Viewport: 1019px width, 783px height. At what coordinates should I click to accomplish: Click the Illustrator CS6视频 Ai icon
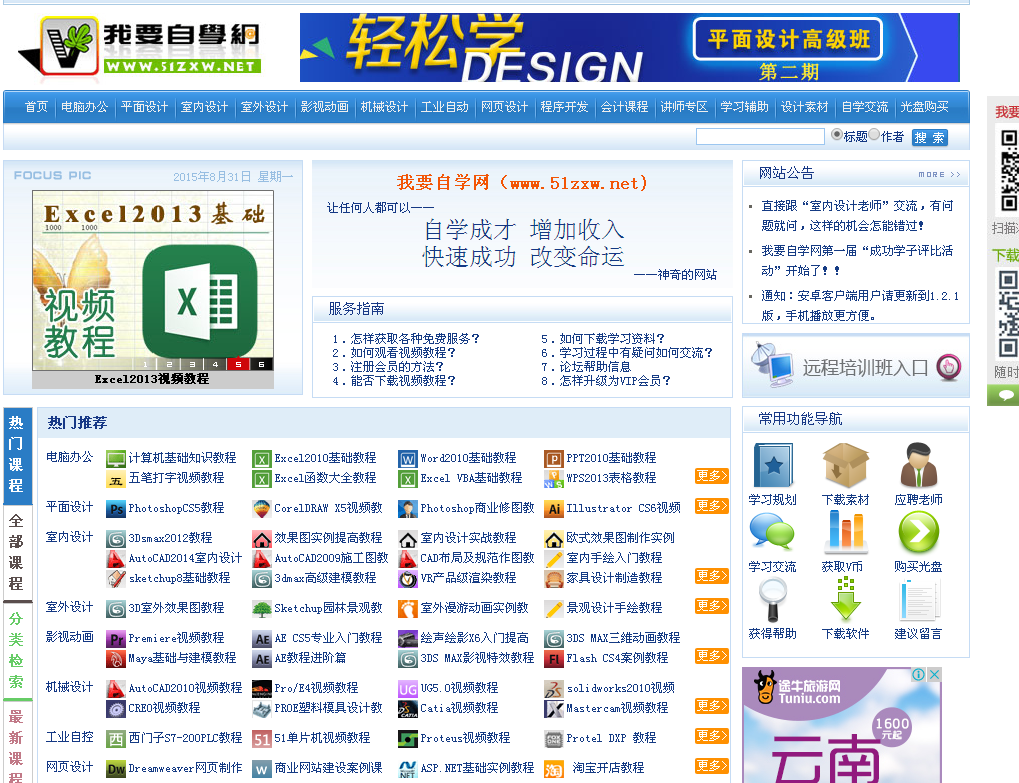tap(554, 509)
